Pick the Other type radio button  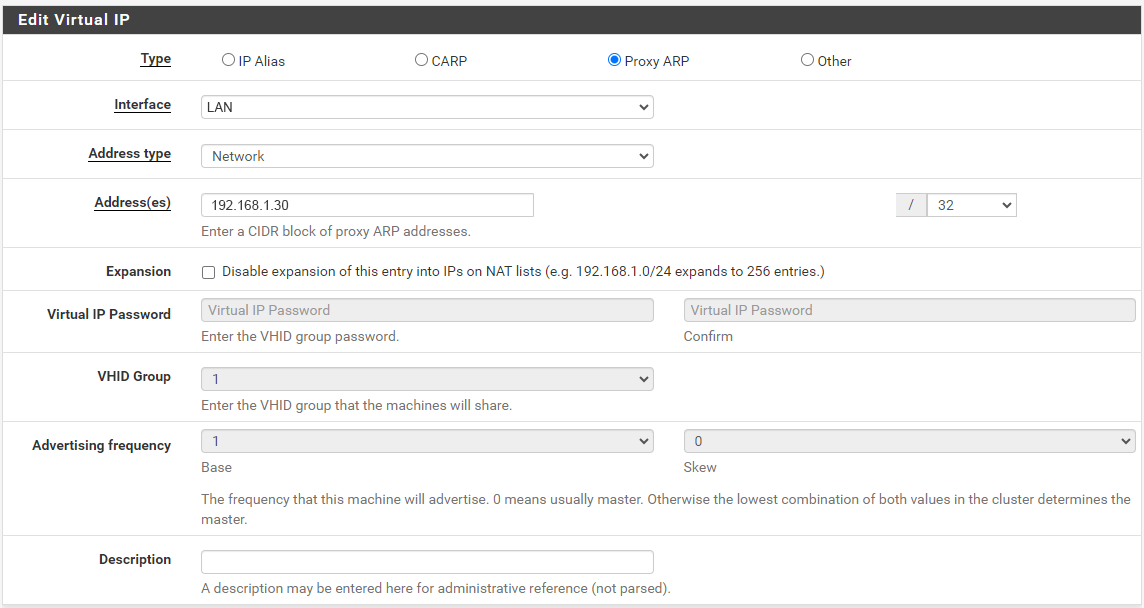[x=807, y=60]
